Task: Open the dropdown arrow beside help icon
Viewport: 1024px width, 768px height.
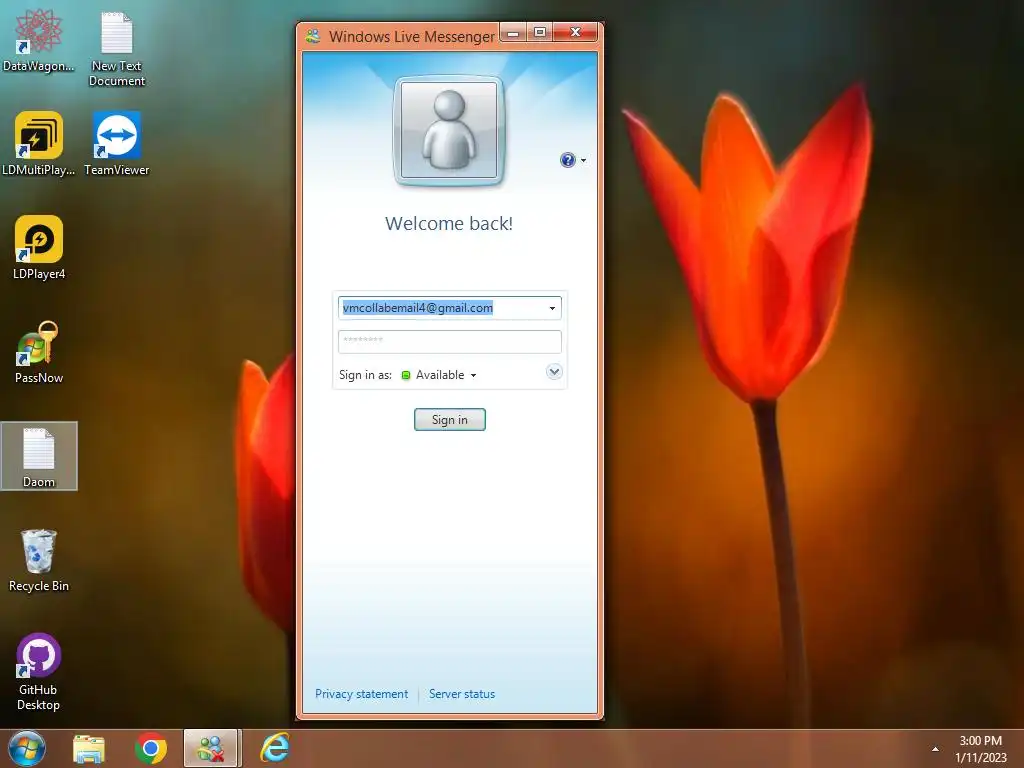Action: 583,160
